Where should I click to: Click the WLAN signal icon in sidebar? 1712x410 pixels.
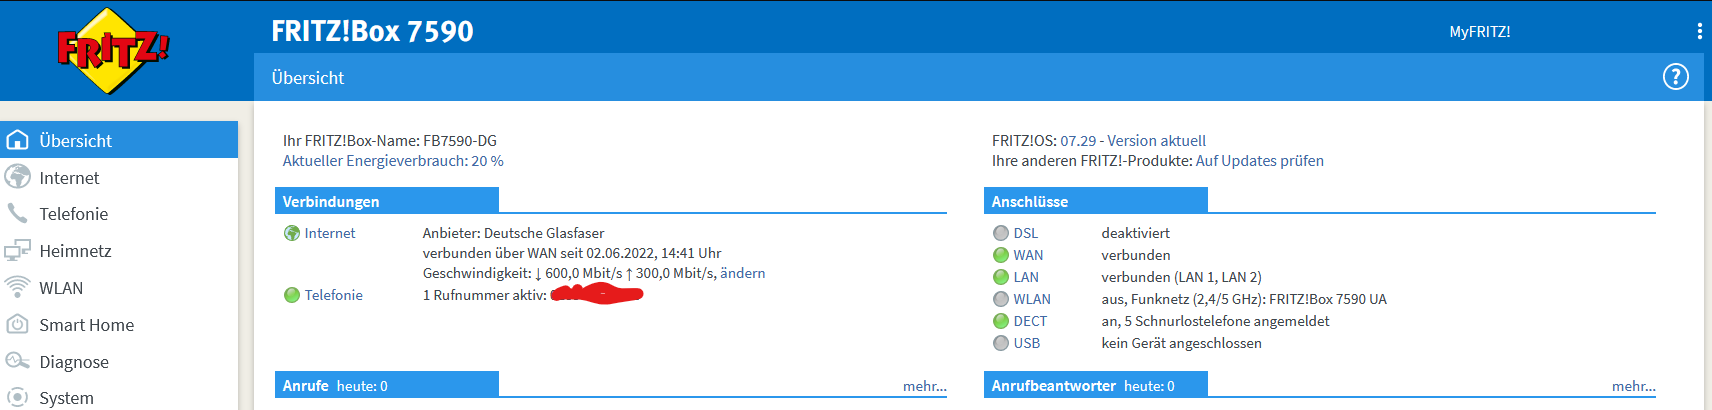tap(18, 287)
